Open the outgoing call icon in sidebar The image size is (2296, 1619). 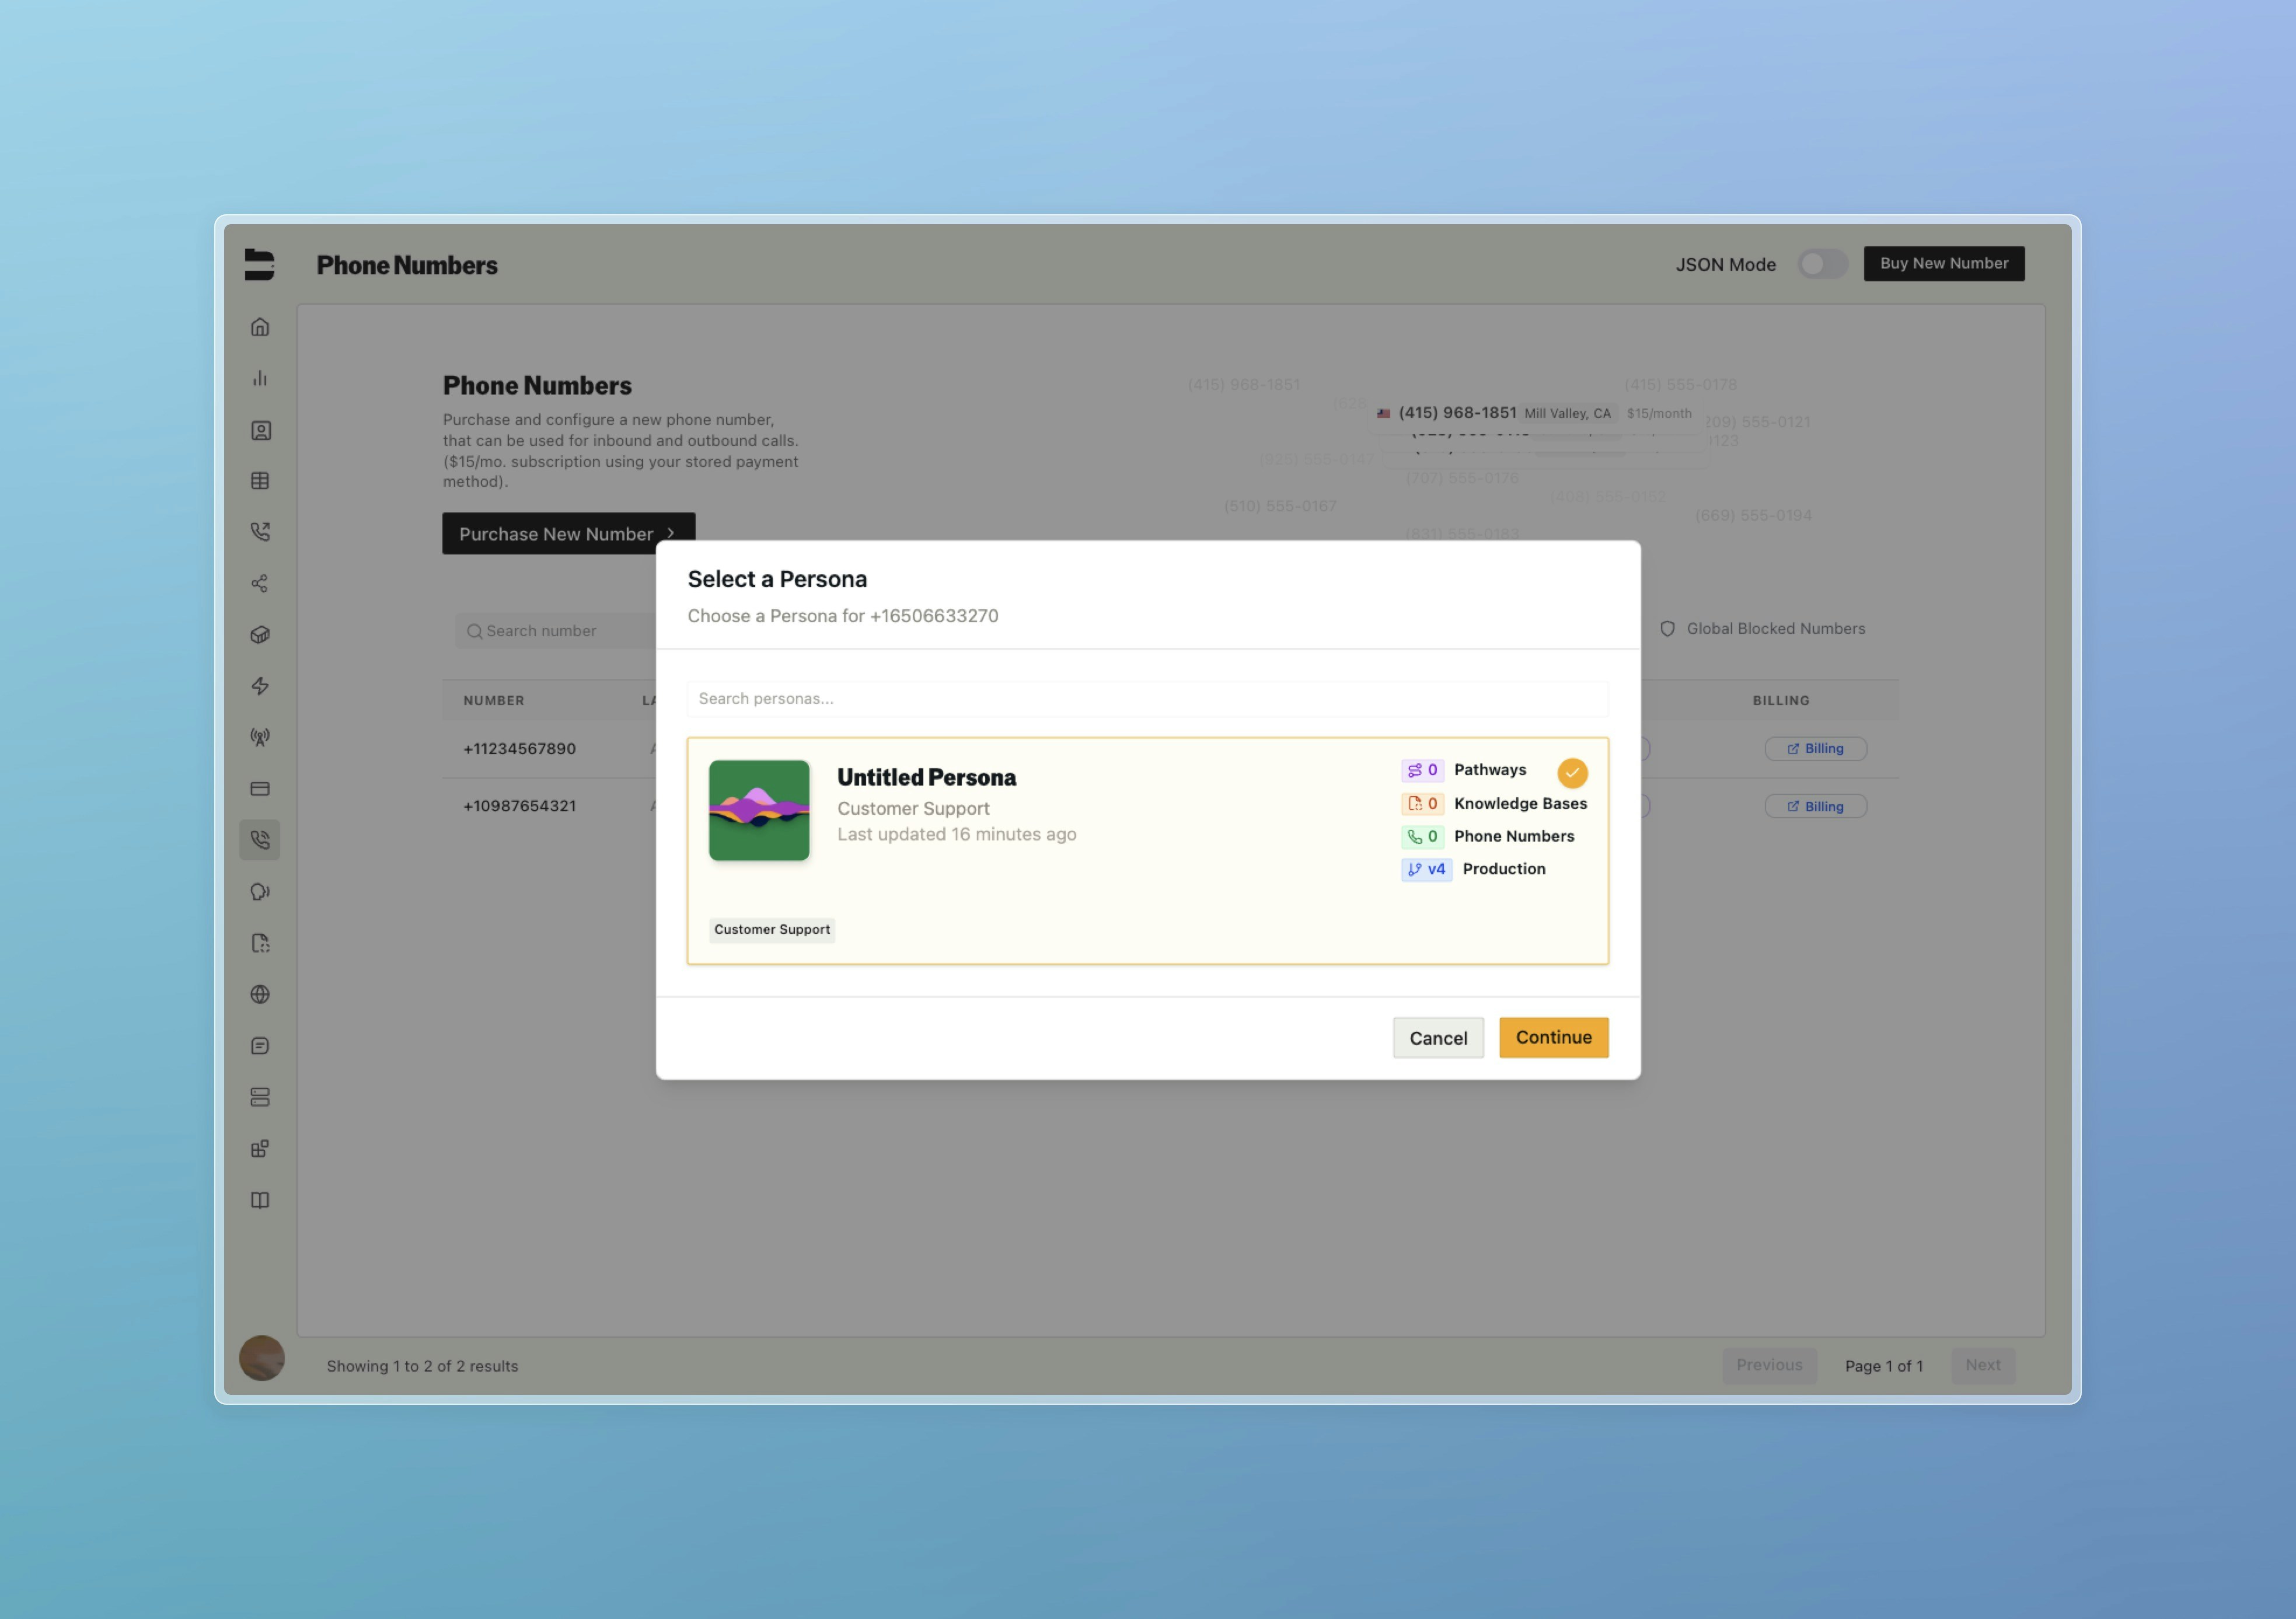[x=260, y=532]
